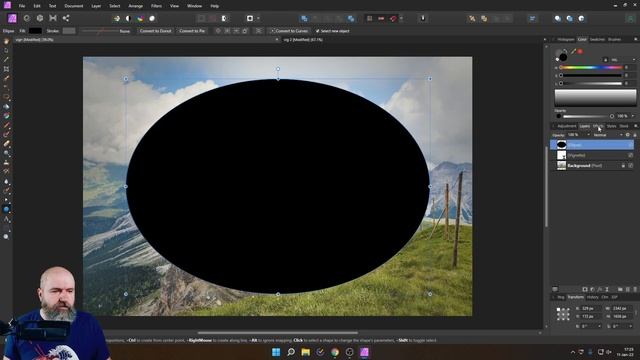Select the Ellipse layer thumbnail

[x=562, y=144]
